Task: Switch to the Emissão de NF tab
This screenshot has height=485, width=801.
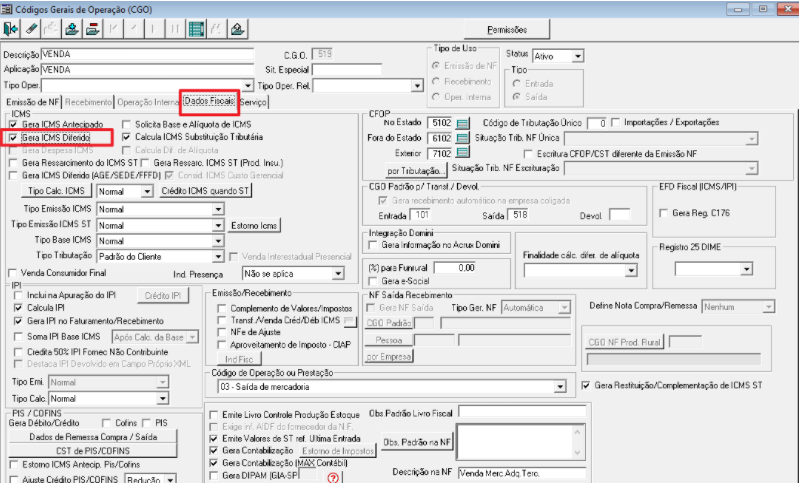Action: (x=33, y=102)
